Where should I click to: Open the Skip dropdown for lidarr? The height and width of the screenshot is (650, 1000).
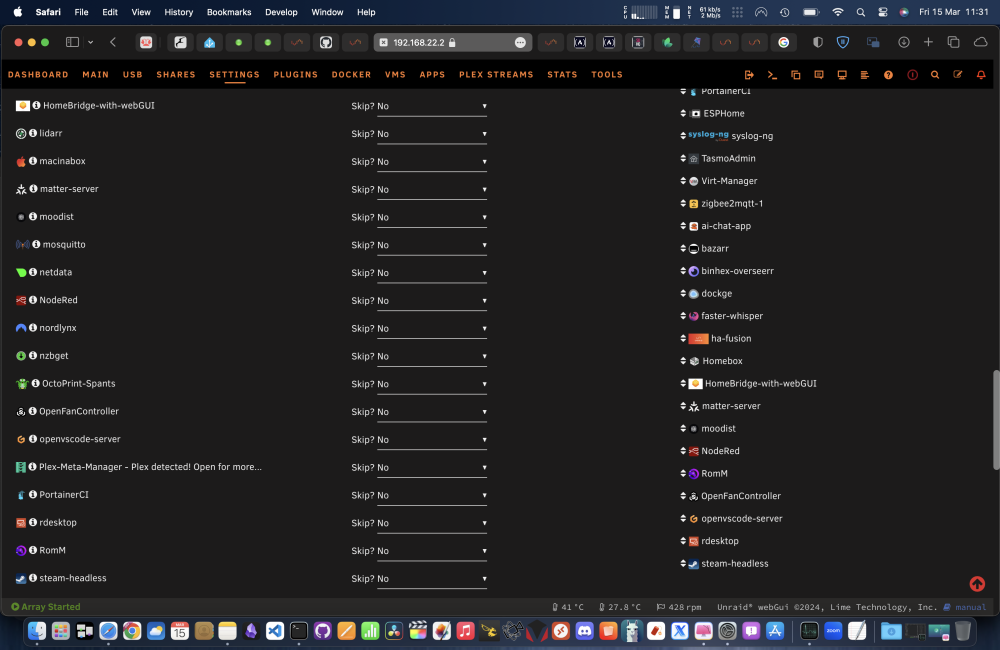(432, 134)
